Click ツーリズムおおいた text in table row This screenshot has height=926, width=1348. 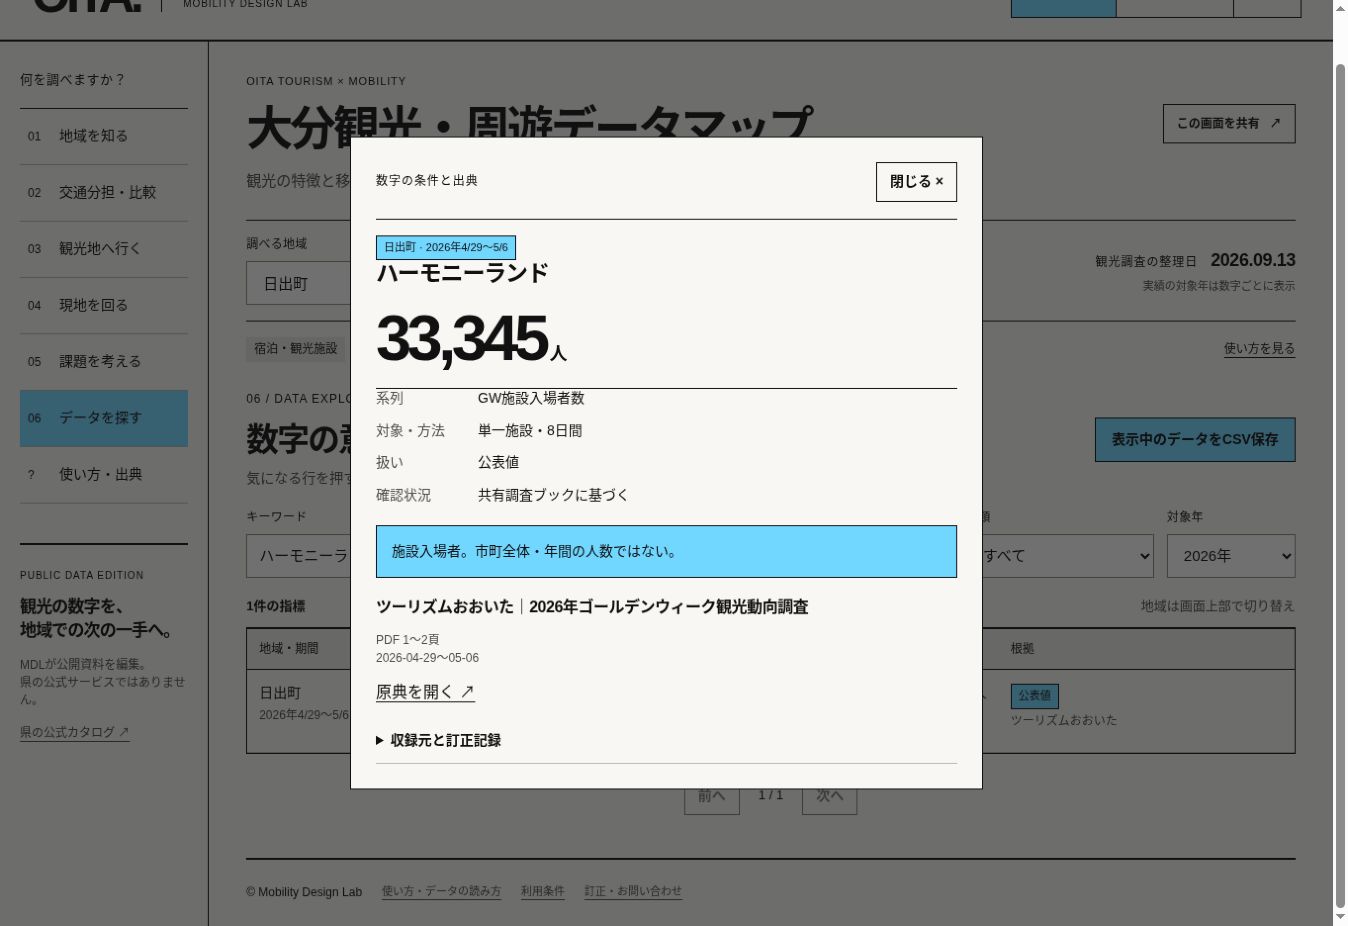pos(1063,720)
